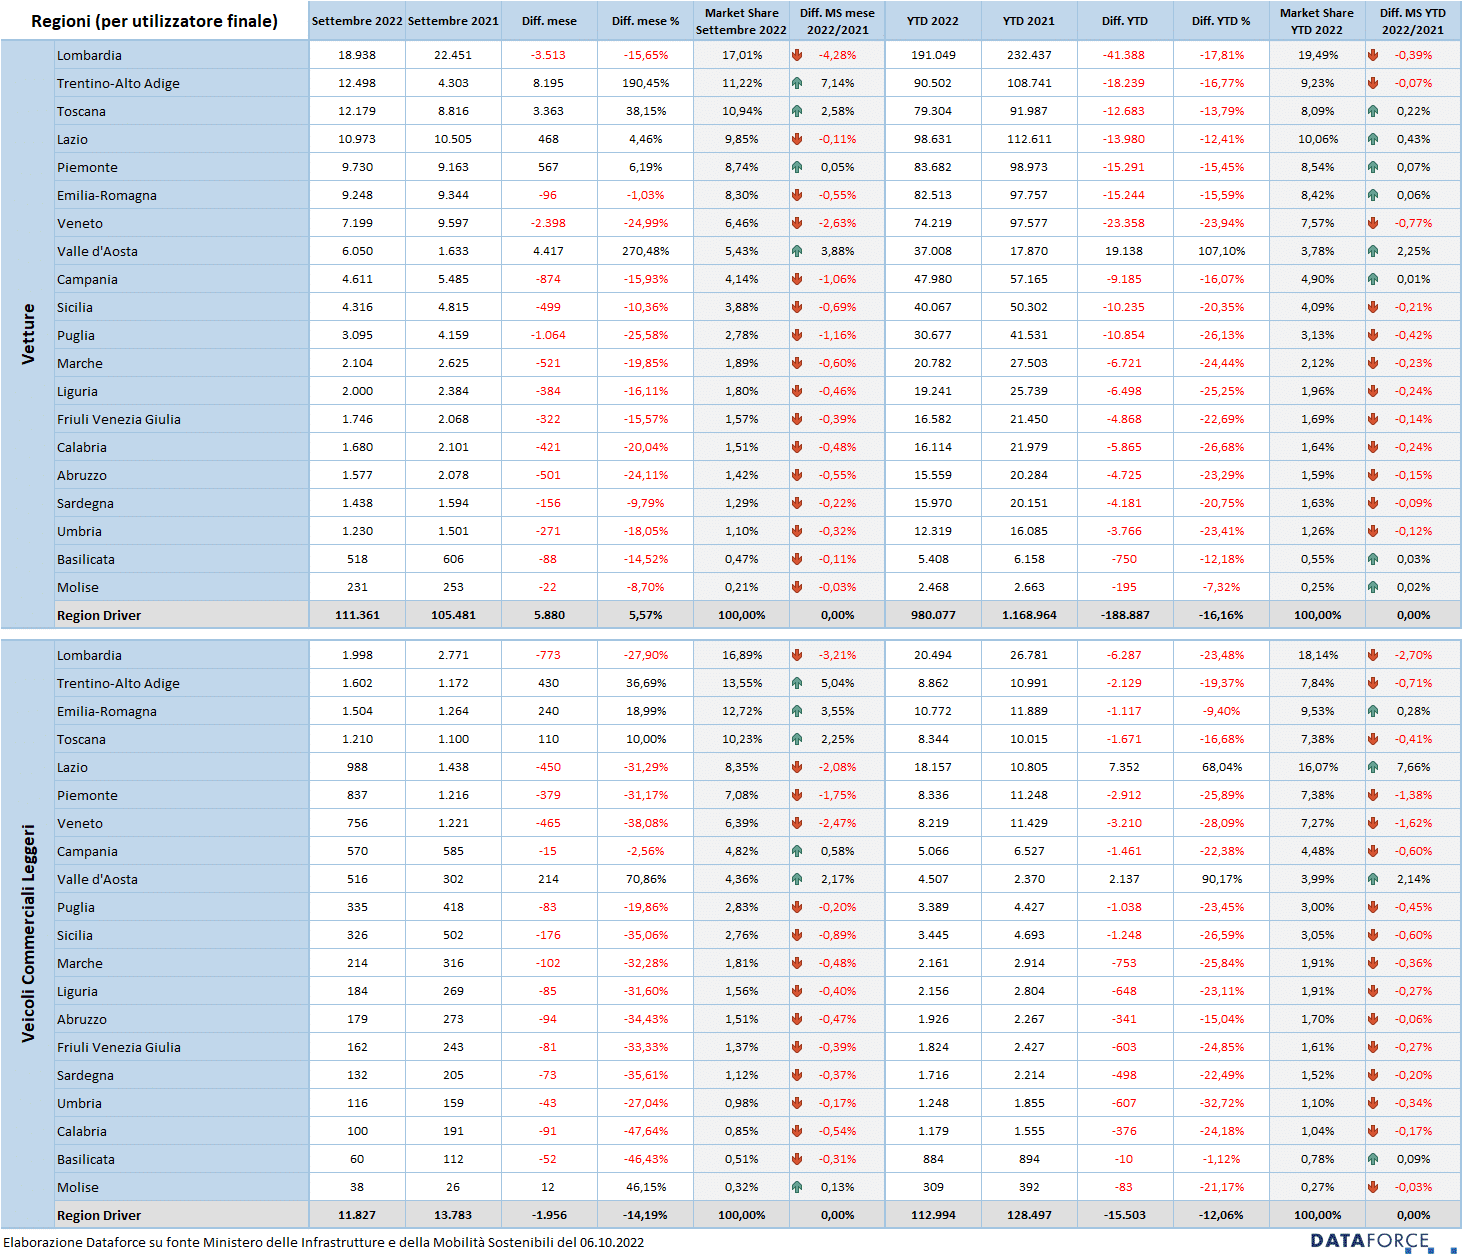Click the 980.077 Vetture YTD 2022 total
Viewport: 1462px width, 1255px height.
(x=933, y=615)
